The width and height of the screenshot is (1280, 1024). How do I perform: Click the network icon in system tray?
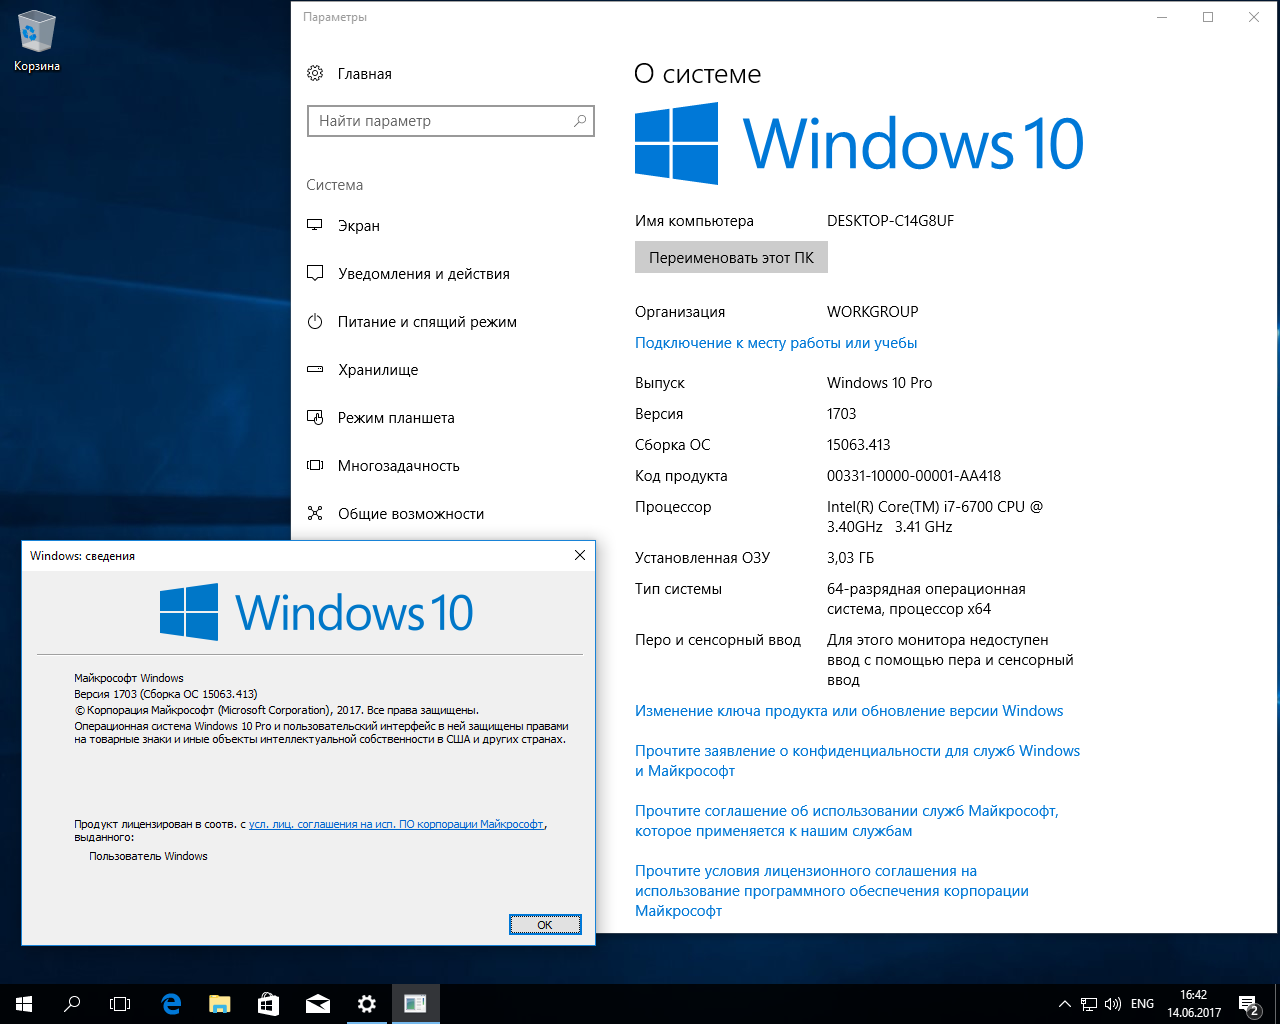click(1089, 1004)
